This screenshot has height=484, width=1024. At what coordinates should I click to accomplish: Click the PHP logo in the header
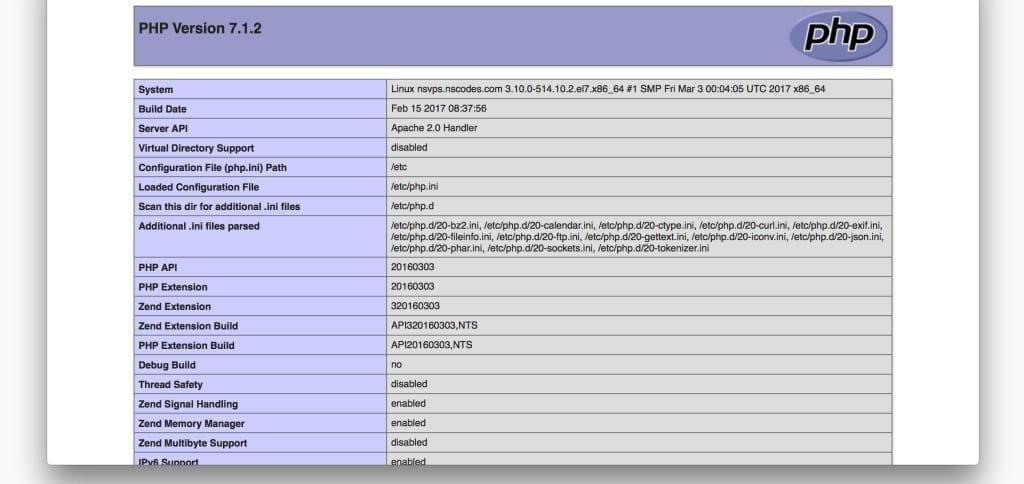(838, 36)
